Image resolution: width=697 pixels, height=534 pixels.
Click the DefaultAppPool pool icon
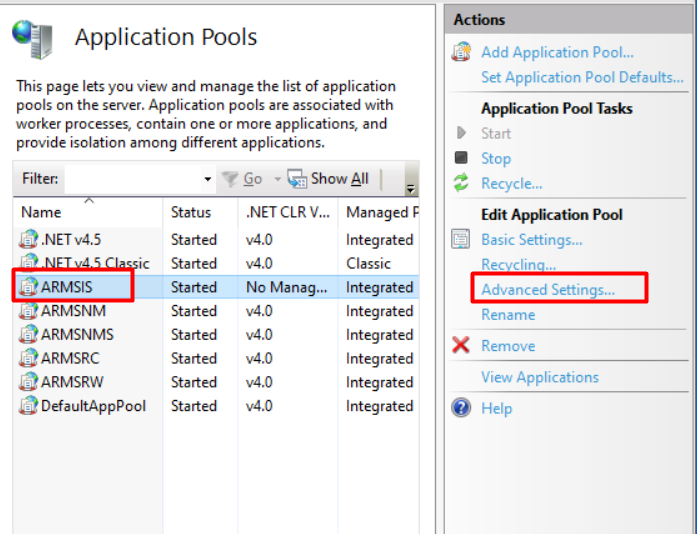click(x=28, y=406)
